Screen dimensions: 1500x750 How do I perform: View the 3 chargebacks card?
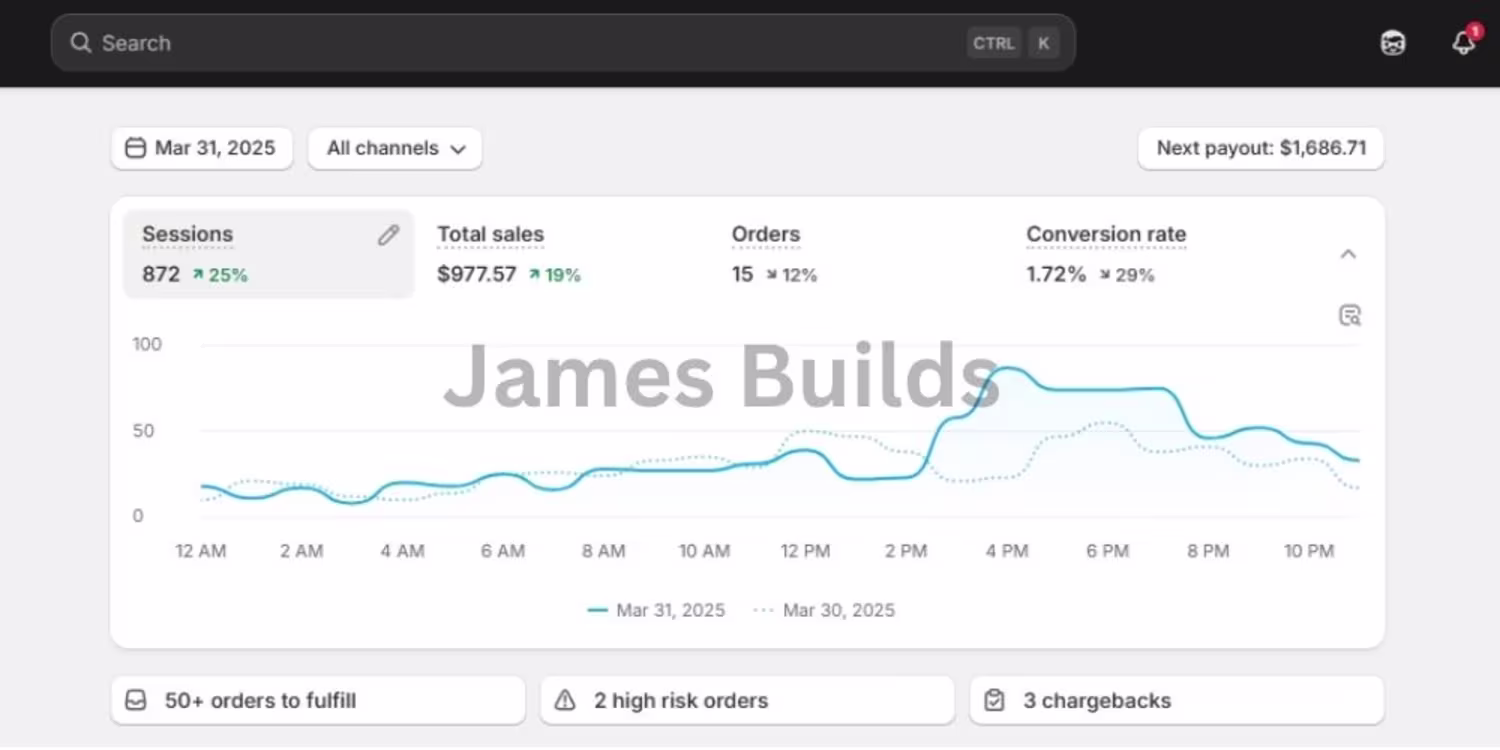(1177, 700)
